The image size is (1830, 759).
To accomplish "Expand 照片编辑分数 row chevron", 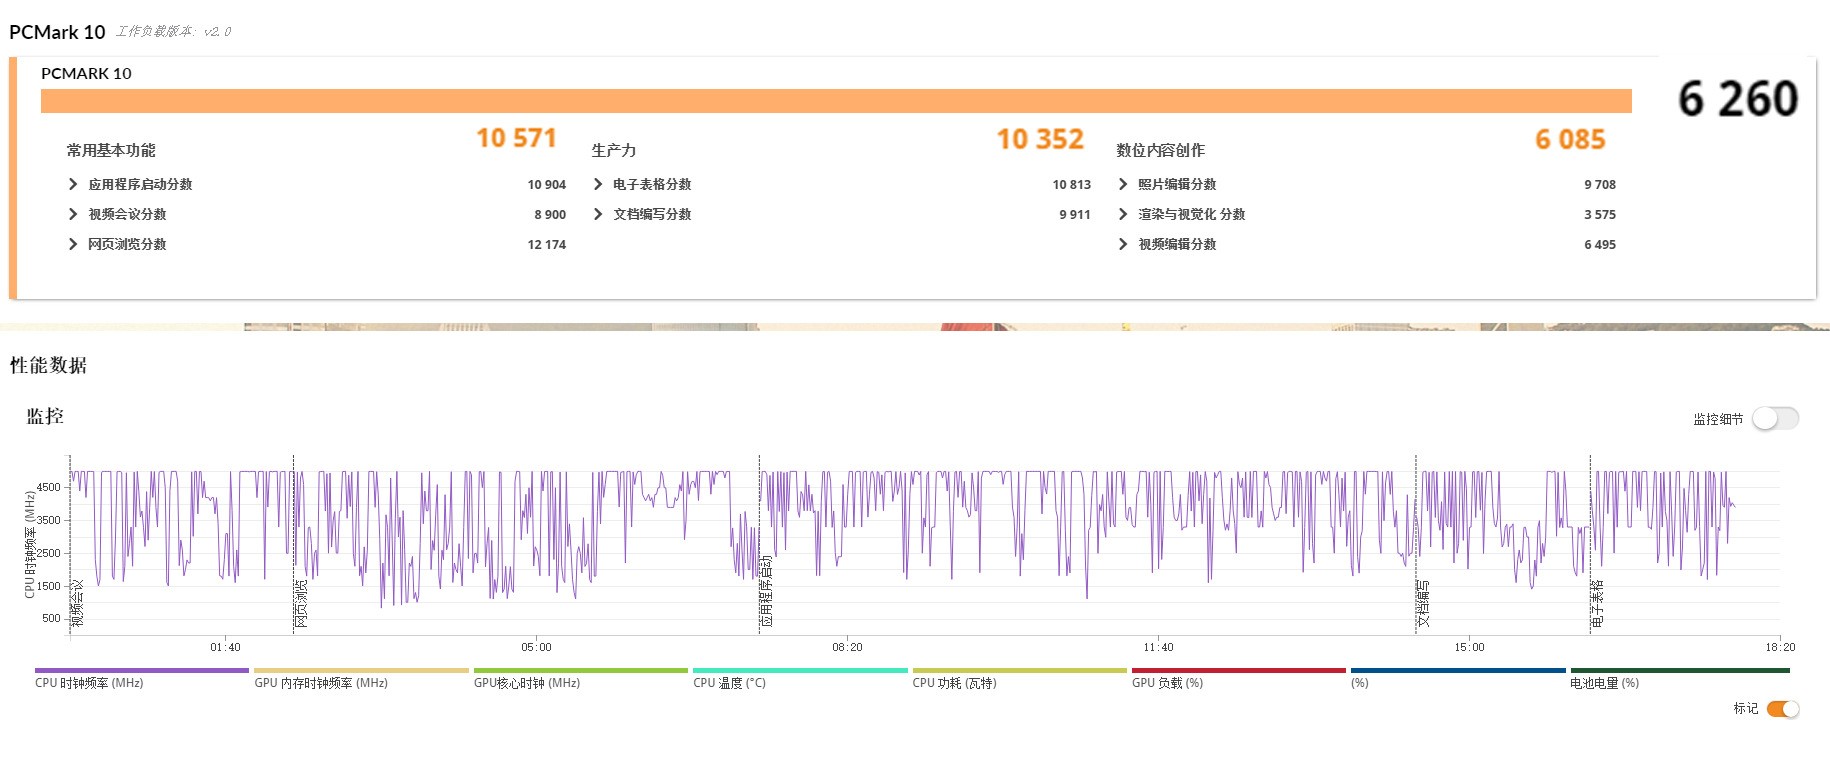I will click(1123, 184).
